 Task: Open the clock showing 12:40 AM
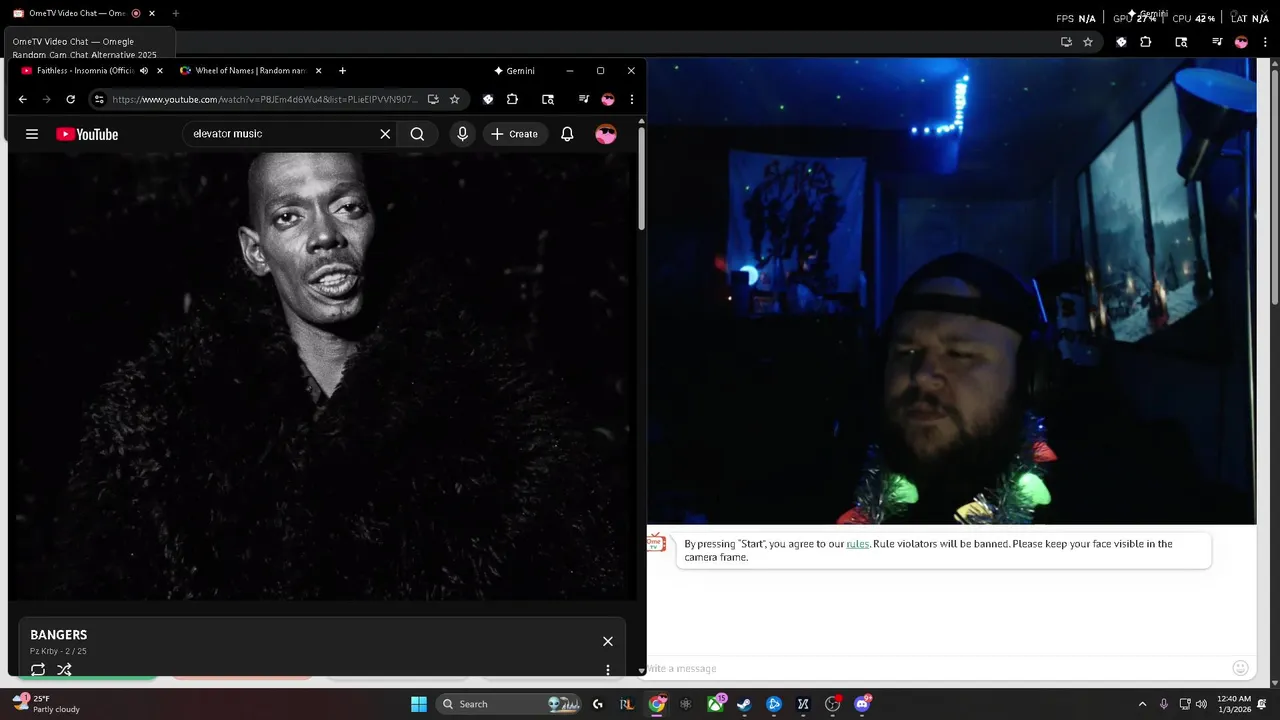tap(1234, 704)
